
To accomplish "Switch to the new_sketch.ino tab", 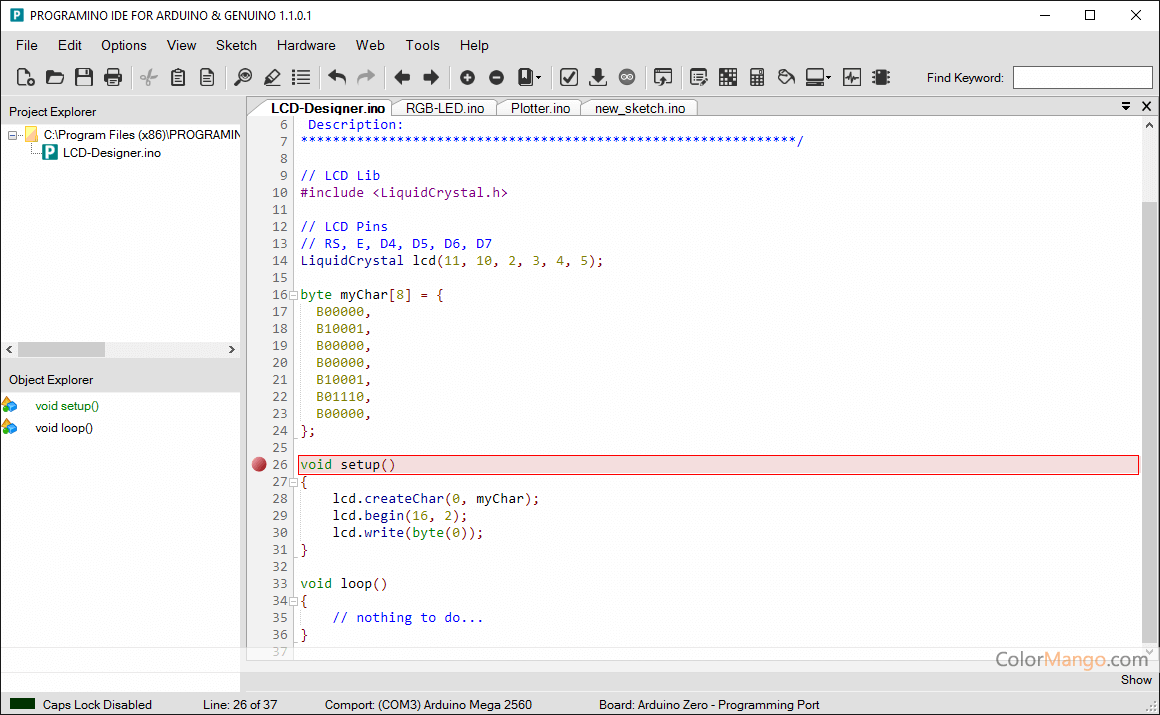I will [640, 108].
